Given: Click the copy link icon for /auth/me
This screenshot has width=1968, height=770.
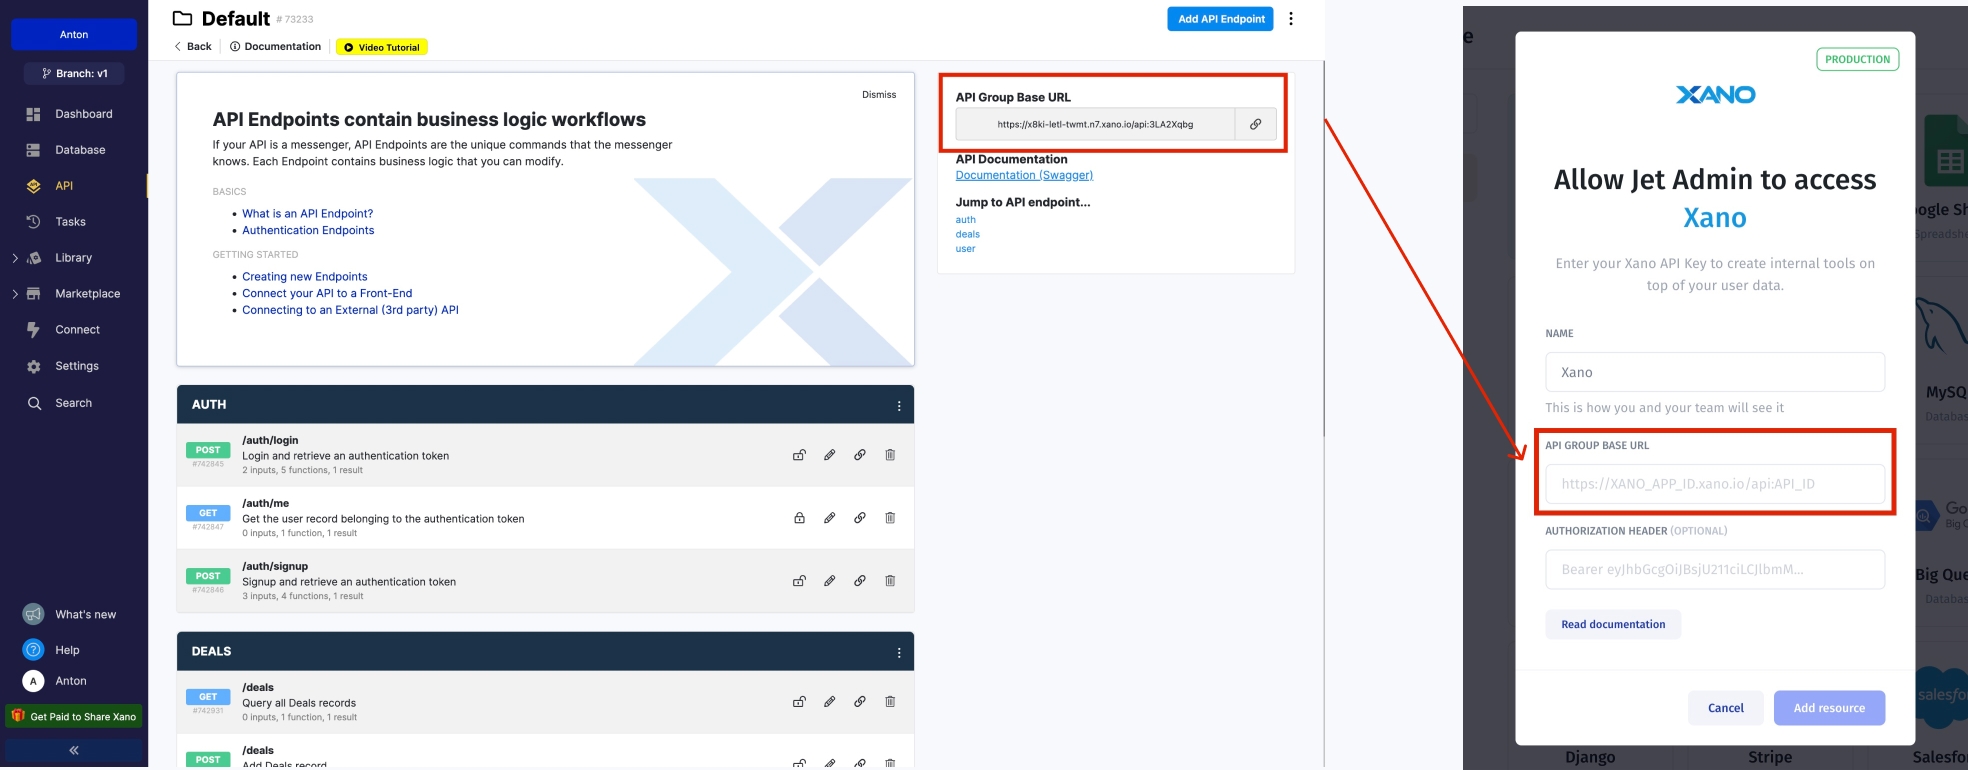Looking at the screenshot, I should pos(859,518).
